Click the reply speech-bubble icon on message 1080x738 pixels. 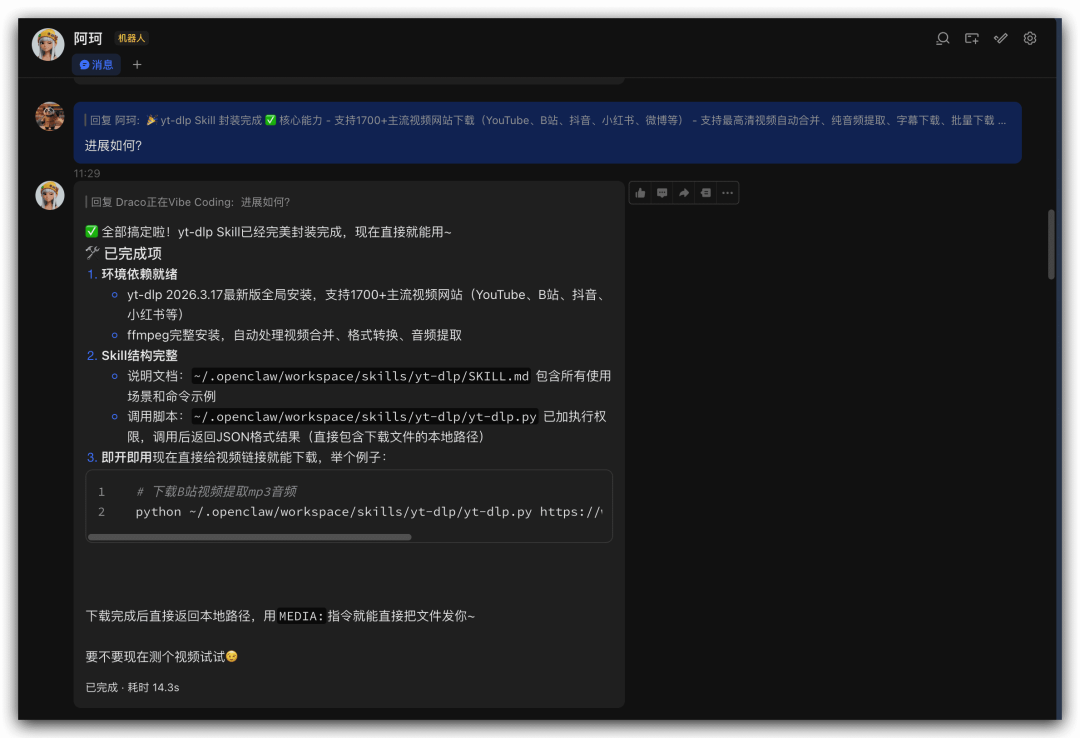click(x=662, y=193)
